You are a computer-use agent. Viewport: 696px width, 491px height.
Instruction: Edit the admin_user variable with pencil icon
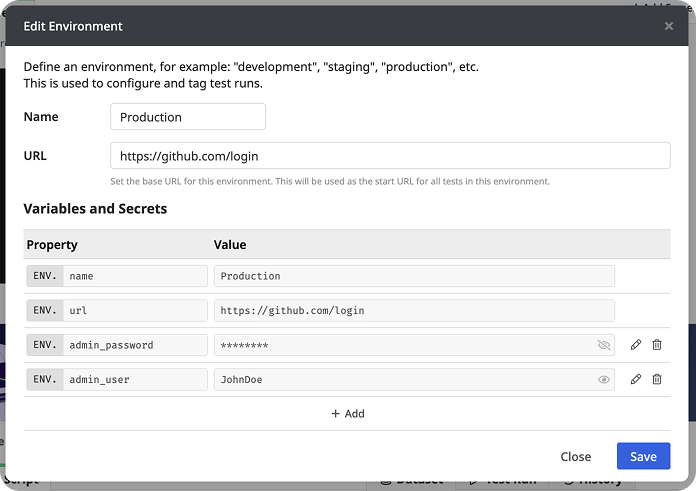(636, 380)
